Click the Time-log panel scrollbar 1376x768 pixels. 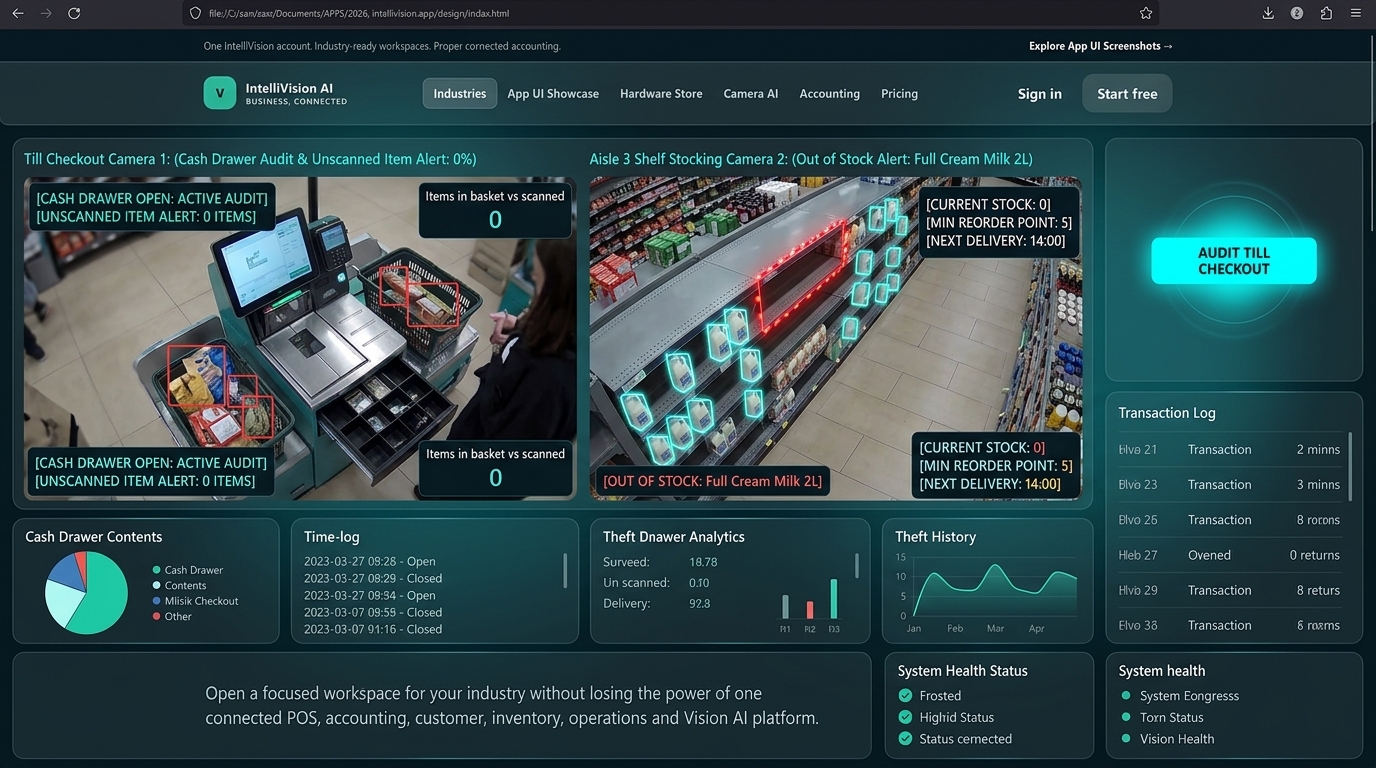pos(565,570)
